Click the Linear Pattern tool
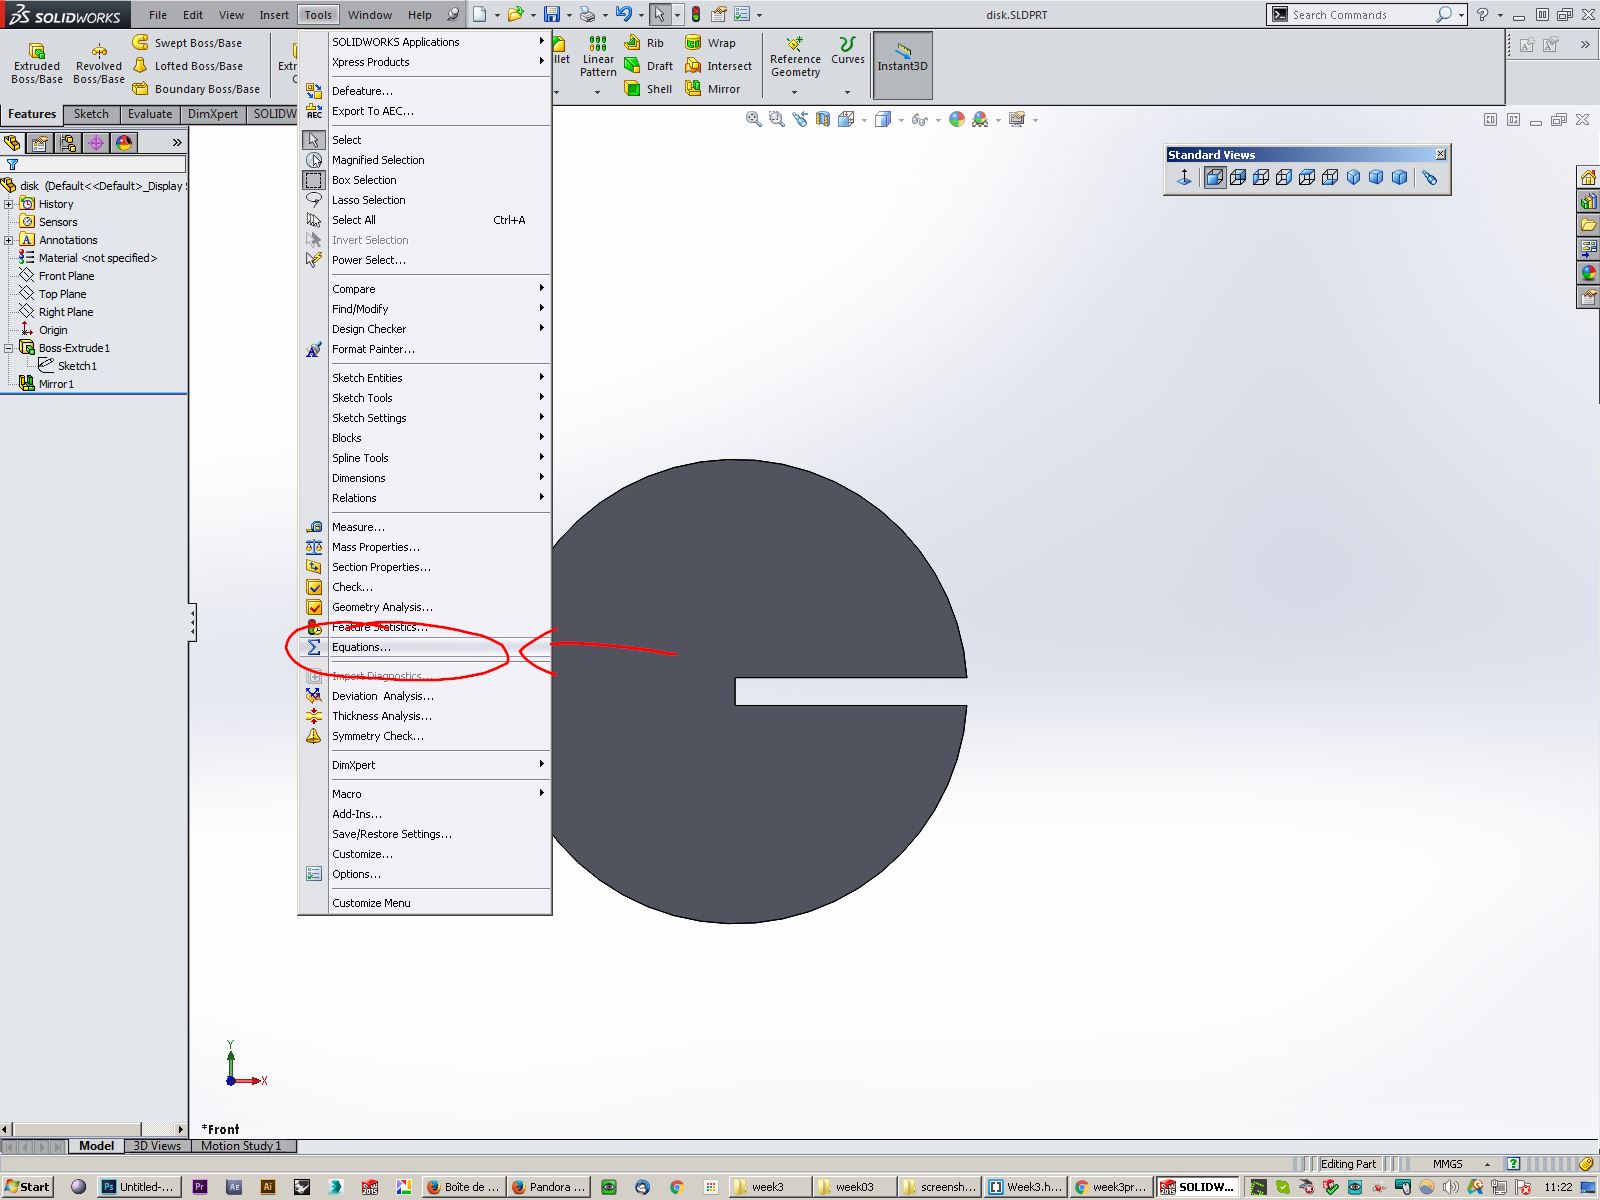The image size is (1600, 1200). coord(598,57)
